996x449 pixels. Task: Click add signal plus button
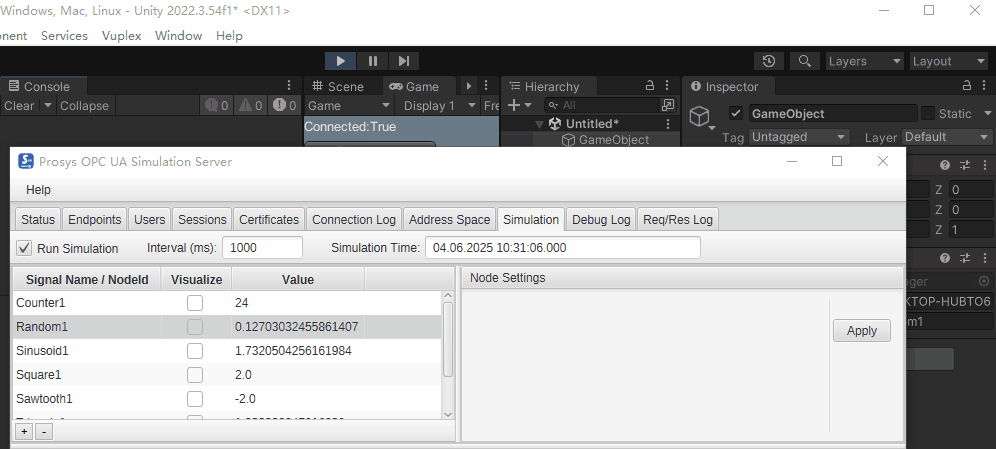point(24,432)
